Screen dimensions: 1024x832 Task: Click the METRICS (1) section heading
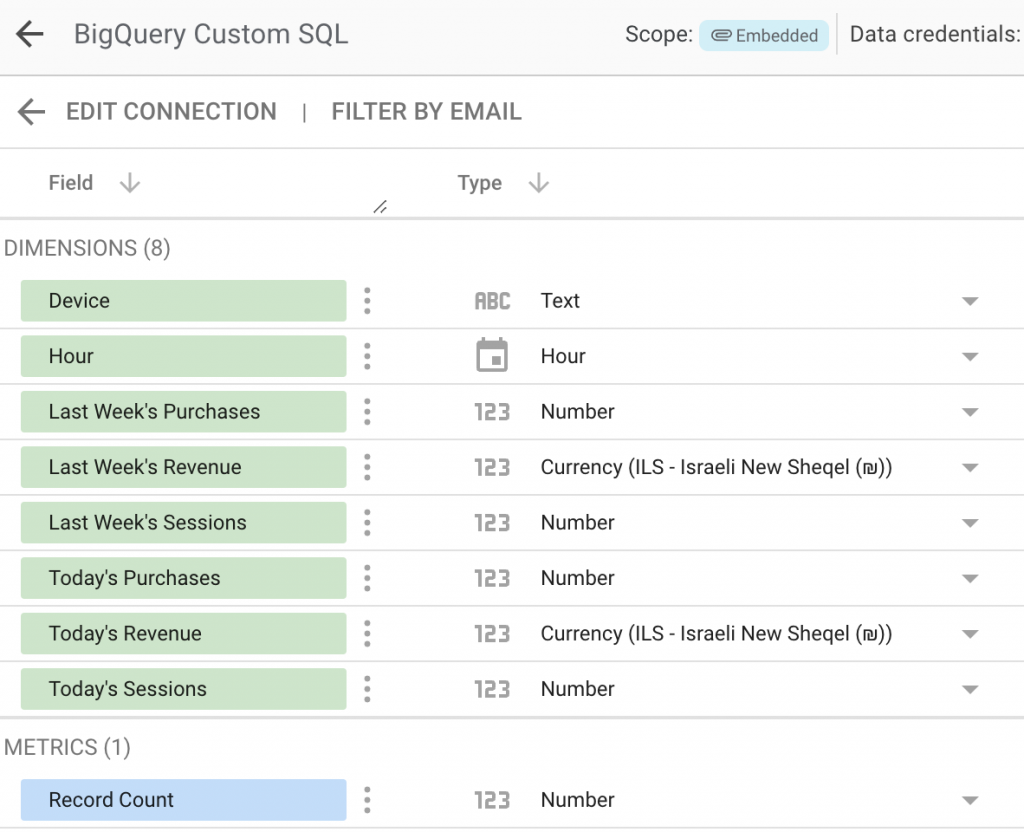(67, 748)
